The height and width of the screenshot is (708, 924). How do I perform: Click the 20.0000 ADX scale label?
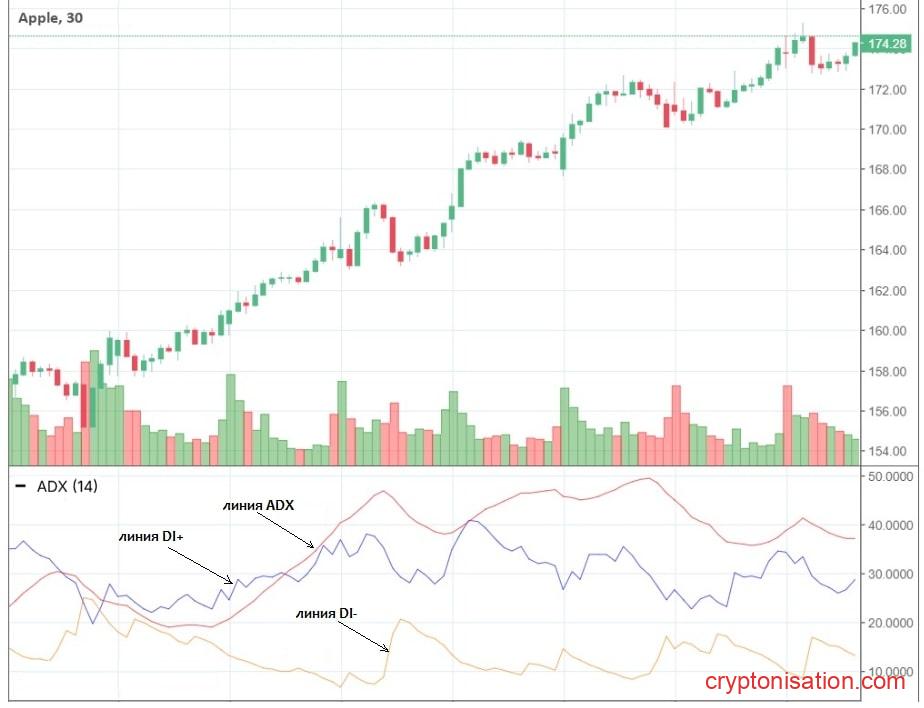coord(890,623)
